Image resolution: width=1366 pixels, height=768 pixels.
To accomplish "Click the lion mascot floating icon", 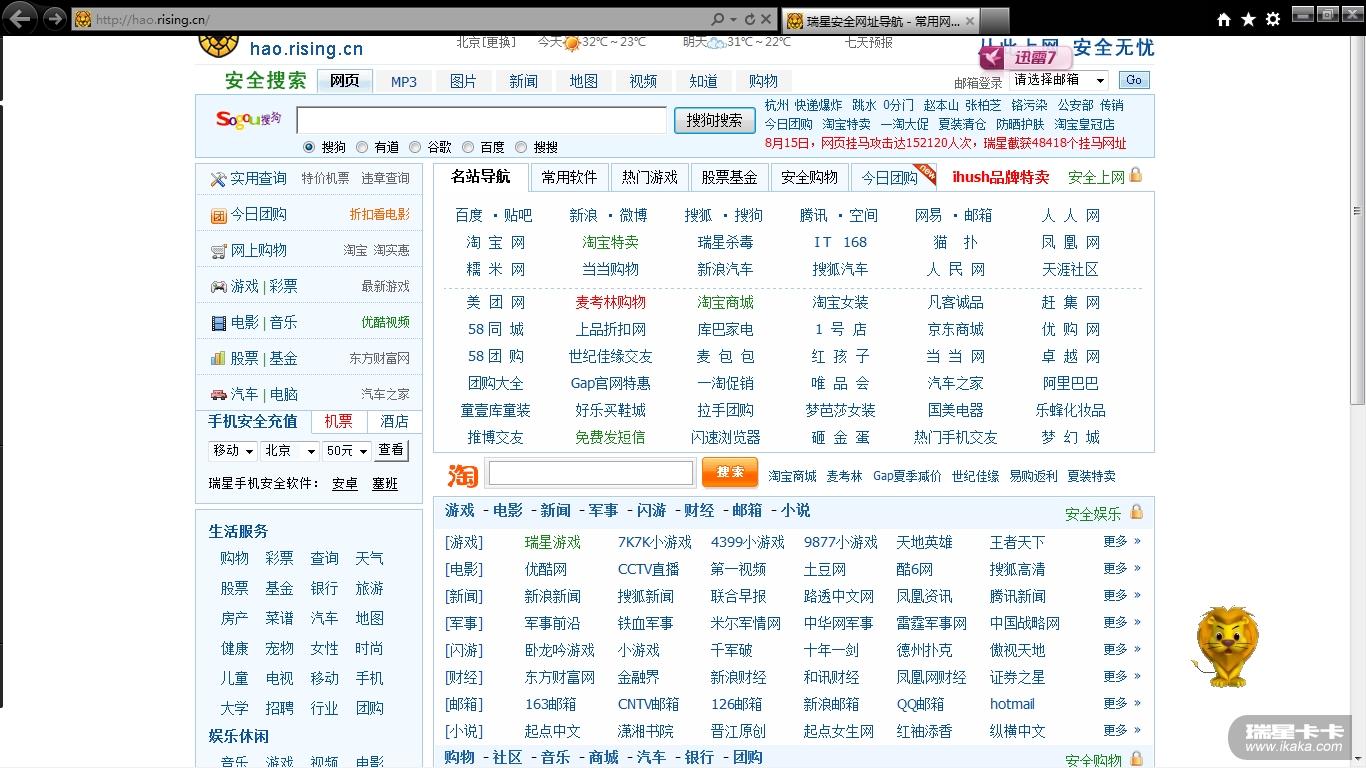I will [x=1226, y=646].
